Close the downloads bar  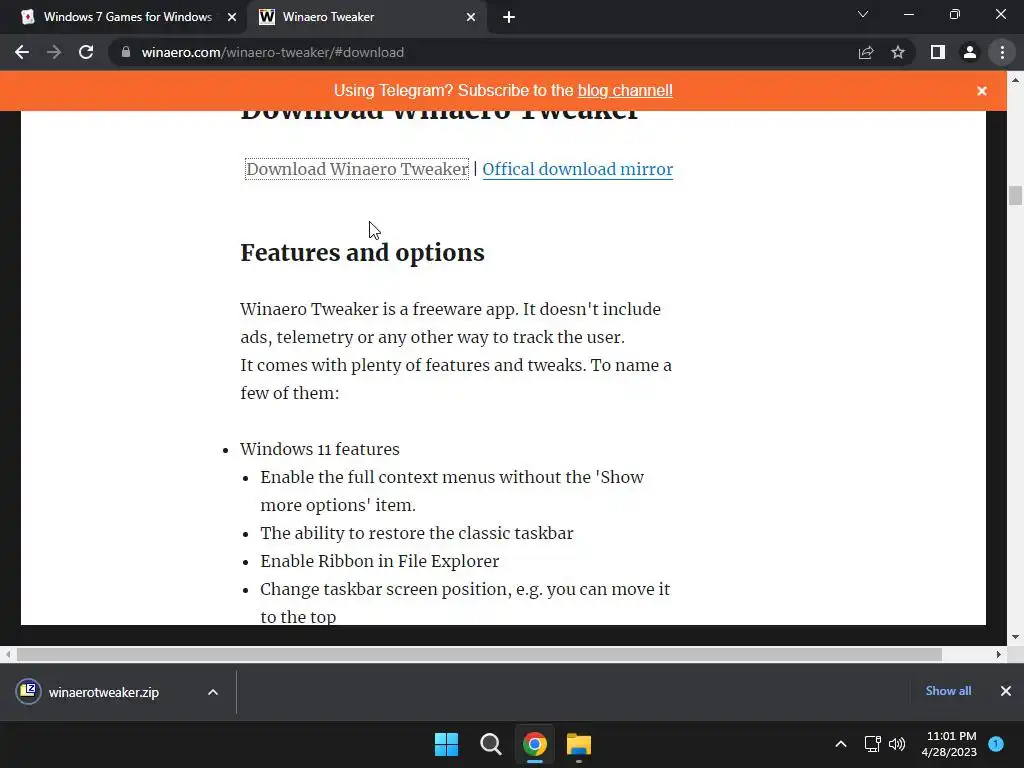pos(1006,691)
